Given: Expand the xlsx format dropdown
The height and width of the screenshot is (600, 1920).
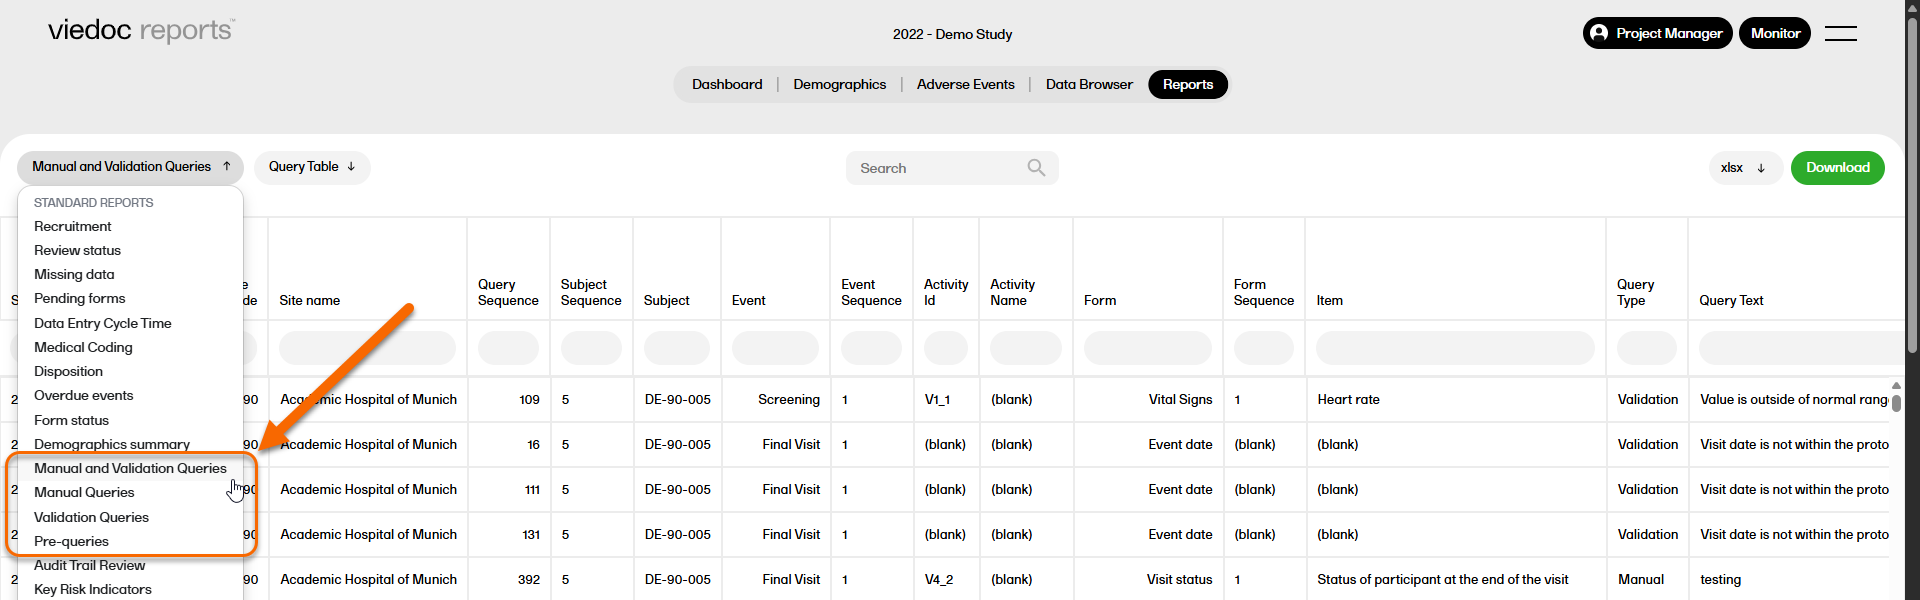Looking at the screenshot, I should point(1743,168).
